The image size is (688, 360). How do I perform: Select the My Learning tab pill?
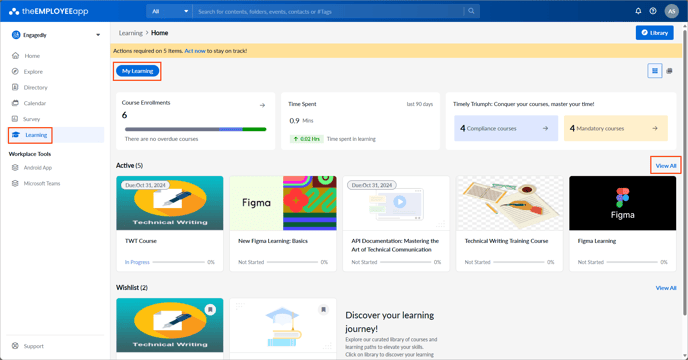(137, 71)
